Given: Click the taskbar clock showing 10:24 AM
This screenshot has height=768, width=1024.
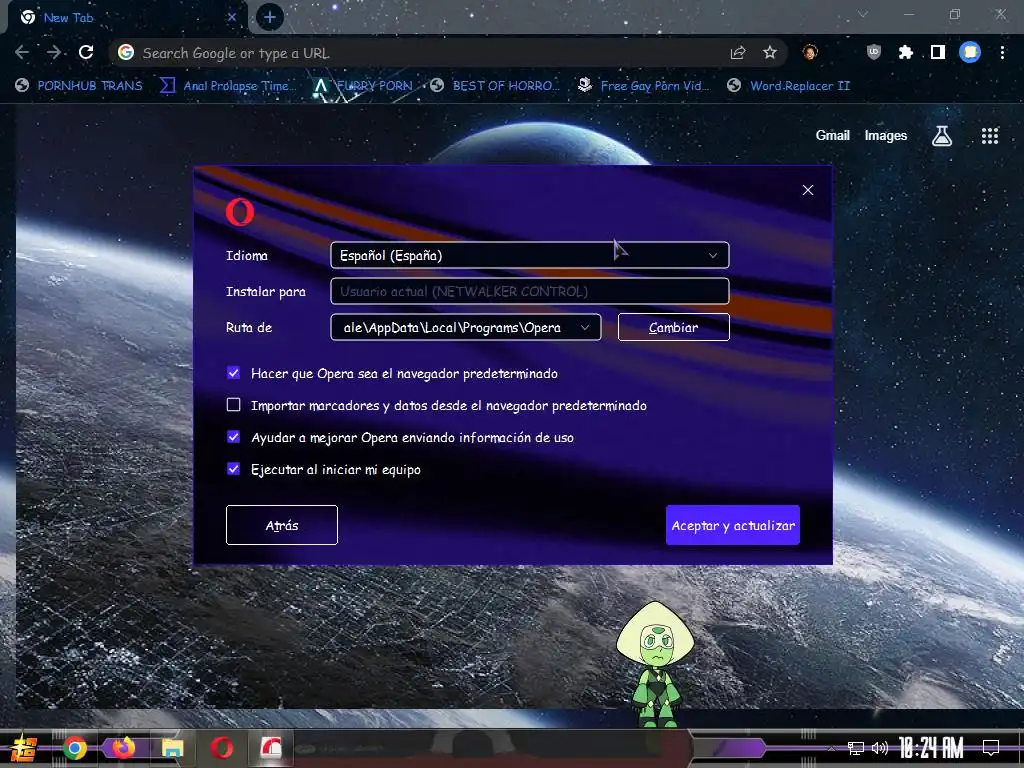Looking at the screenshot, I should [931, 748].
